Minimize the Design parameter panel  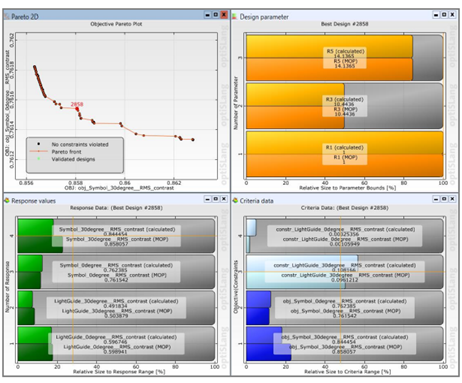click(x=436, y=15)
